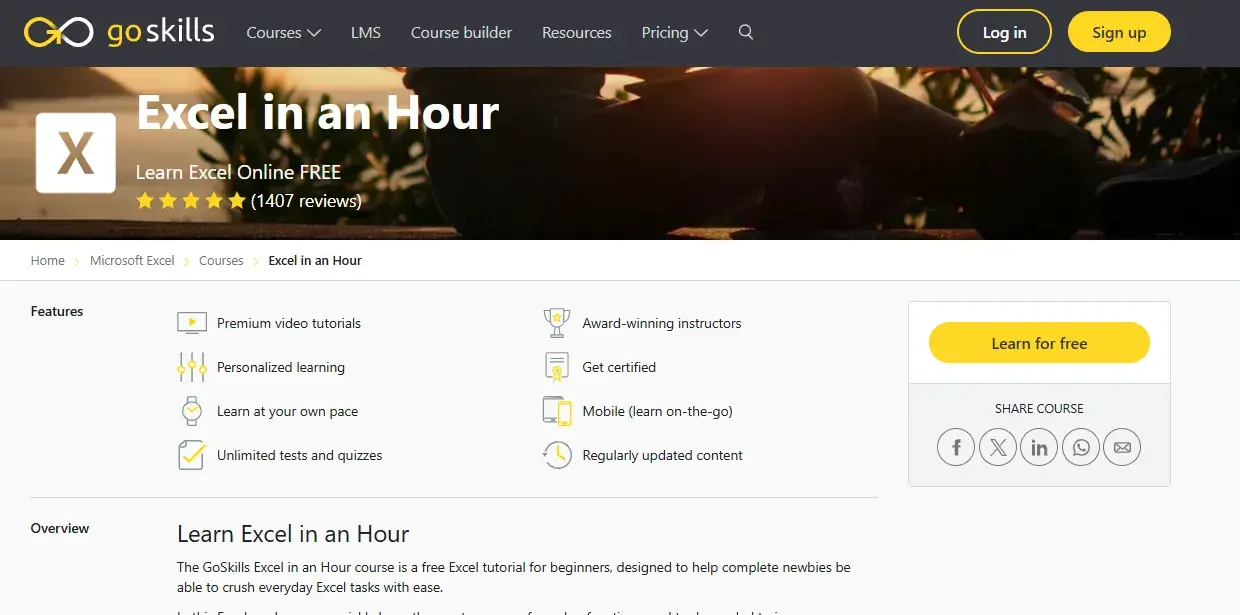Click the Mobile devices icon

[557, 411]
